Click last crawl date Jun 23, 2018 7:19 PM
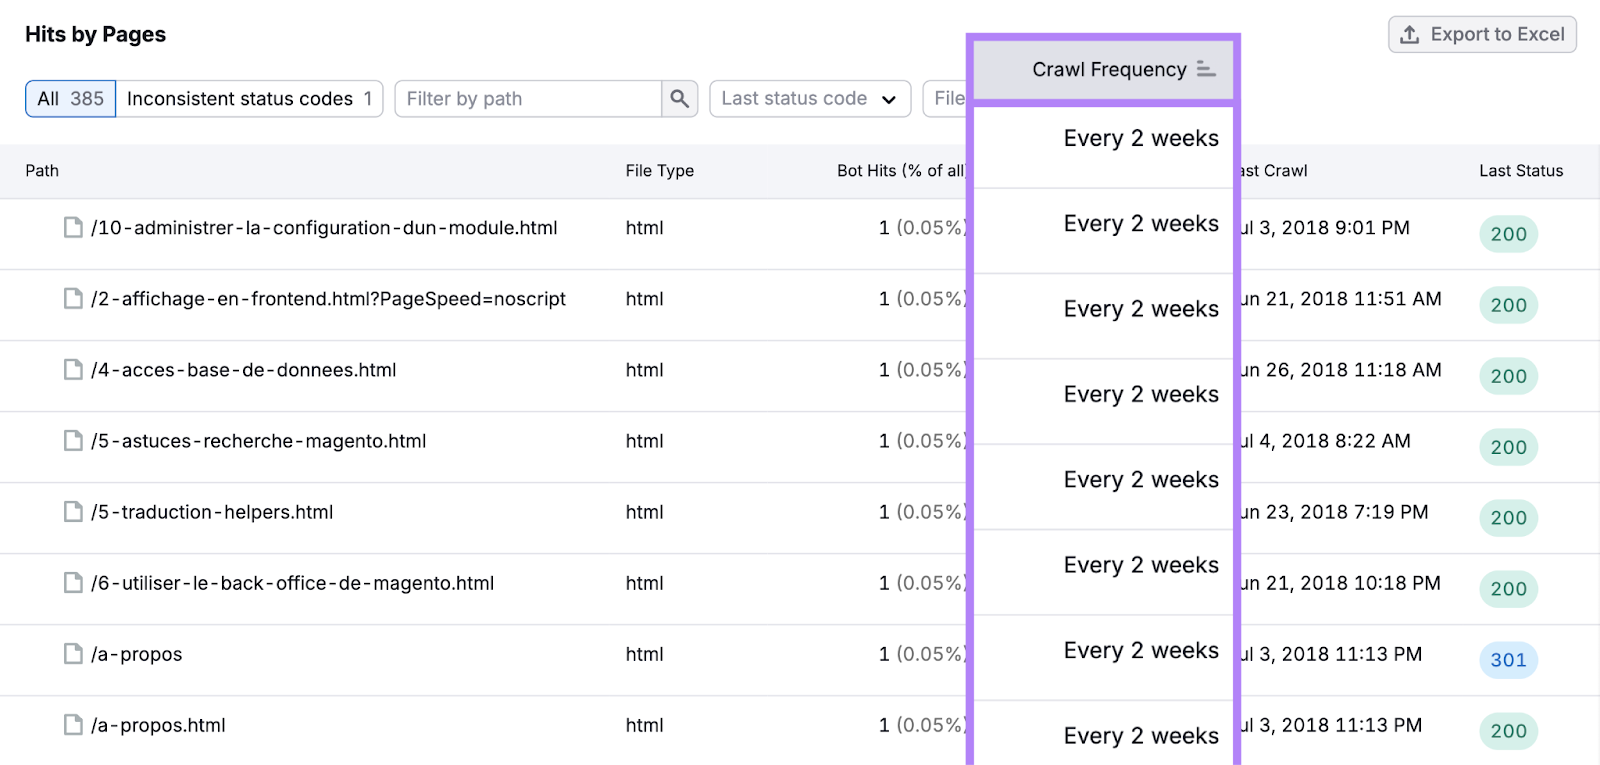The height and width of the screenshot is (765, 1600). tap(1334, 512)
